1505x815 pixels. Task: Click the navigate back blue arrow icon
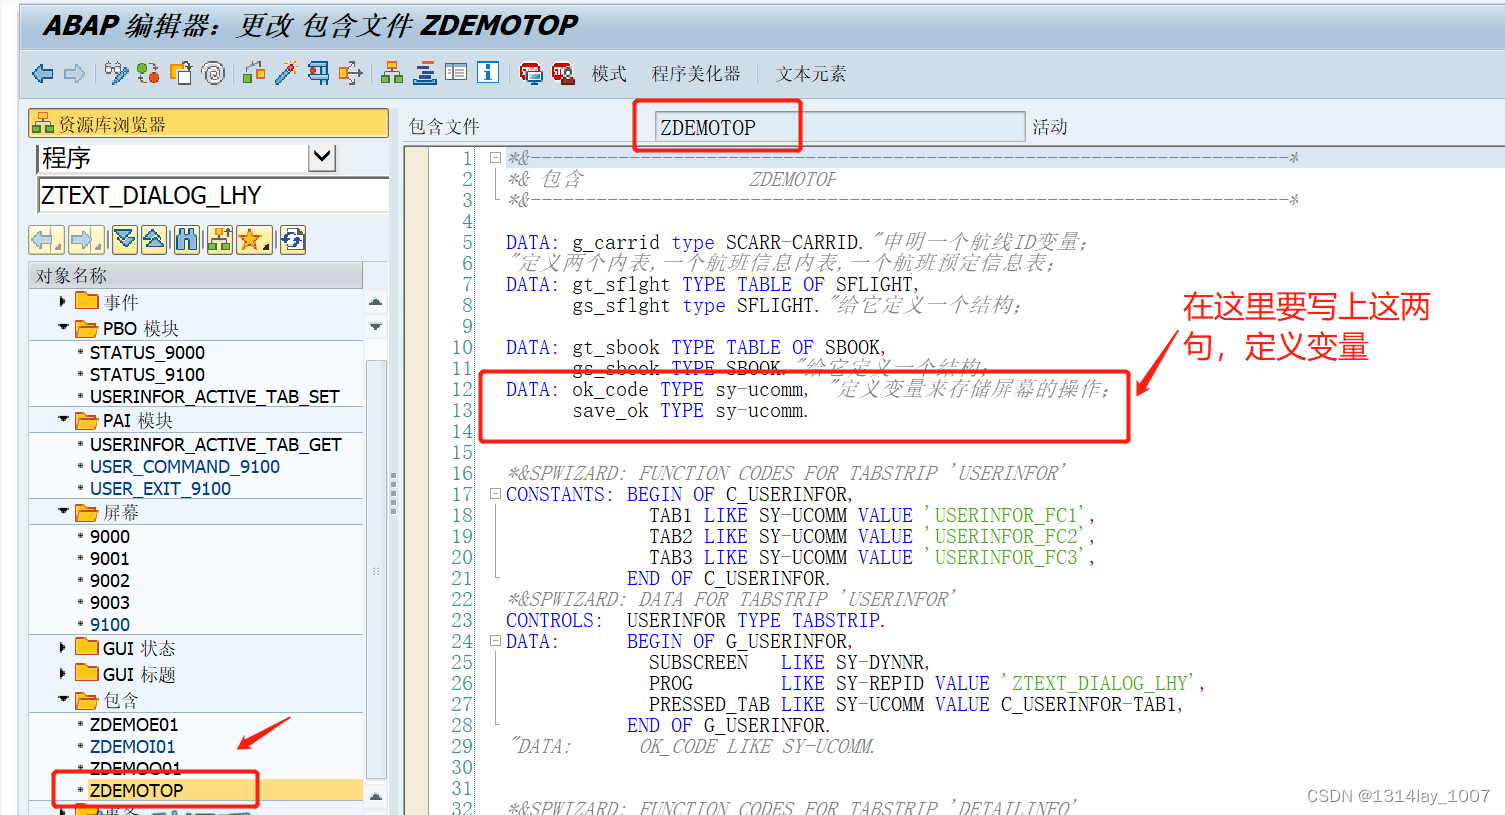[43, 73]
